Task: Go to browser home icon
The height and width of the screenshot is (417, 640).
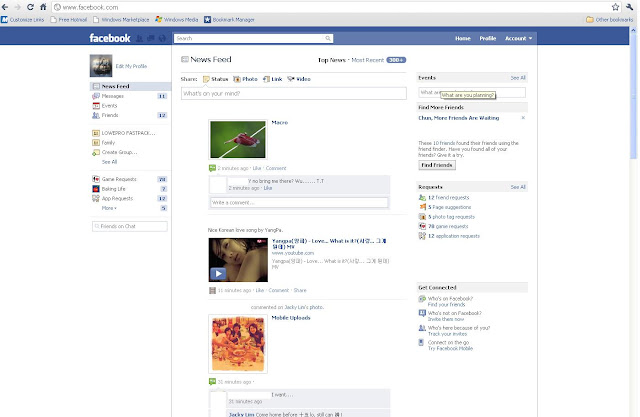Action: pyautogui.click(x=43, y=7)
